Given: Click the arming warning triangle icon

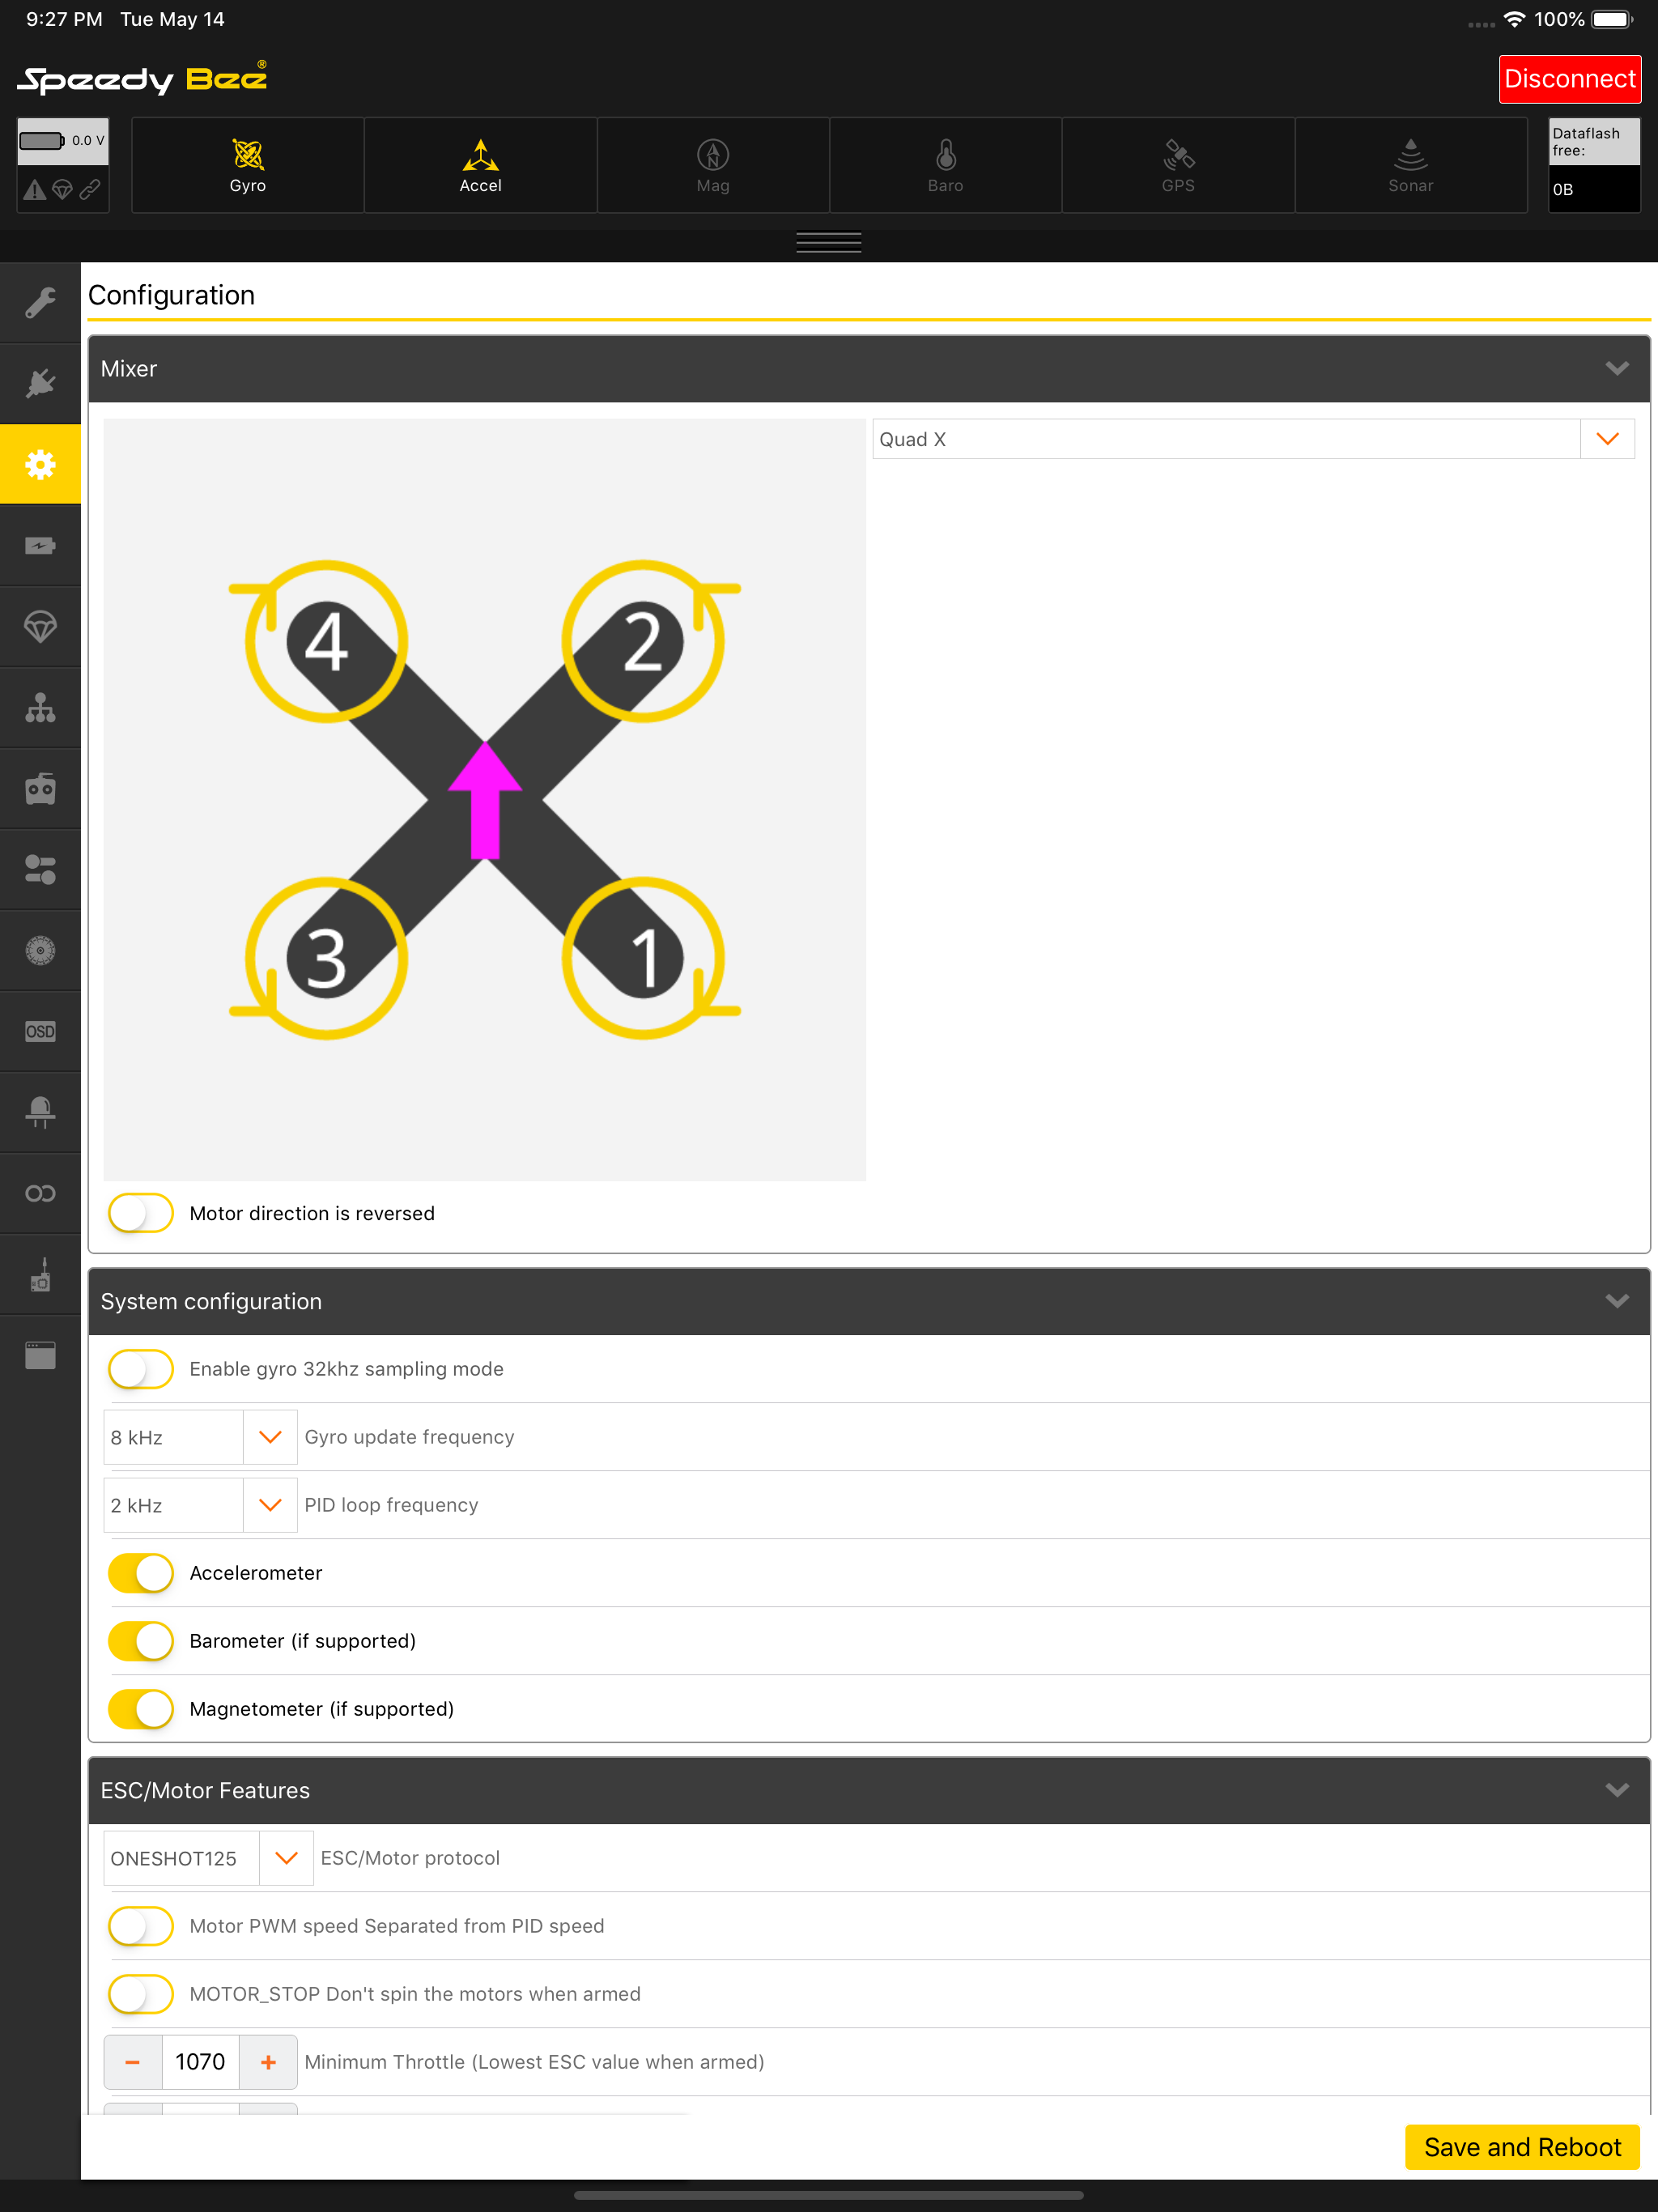Looking at the screenshot, I should point(35,190).
